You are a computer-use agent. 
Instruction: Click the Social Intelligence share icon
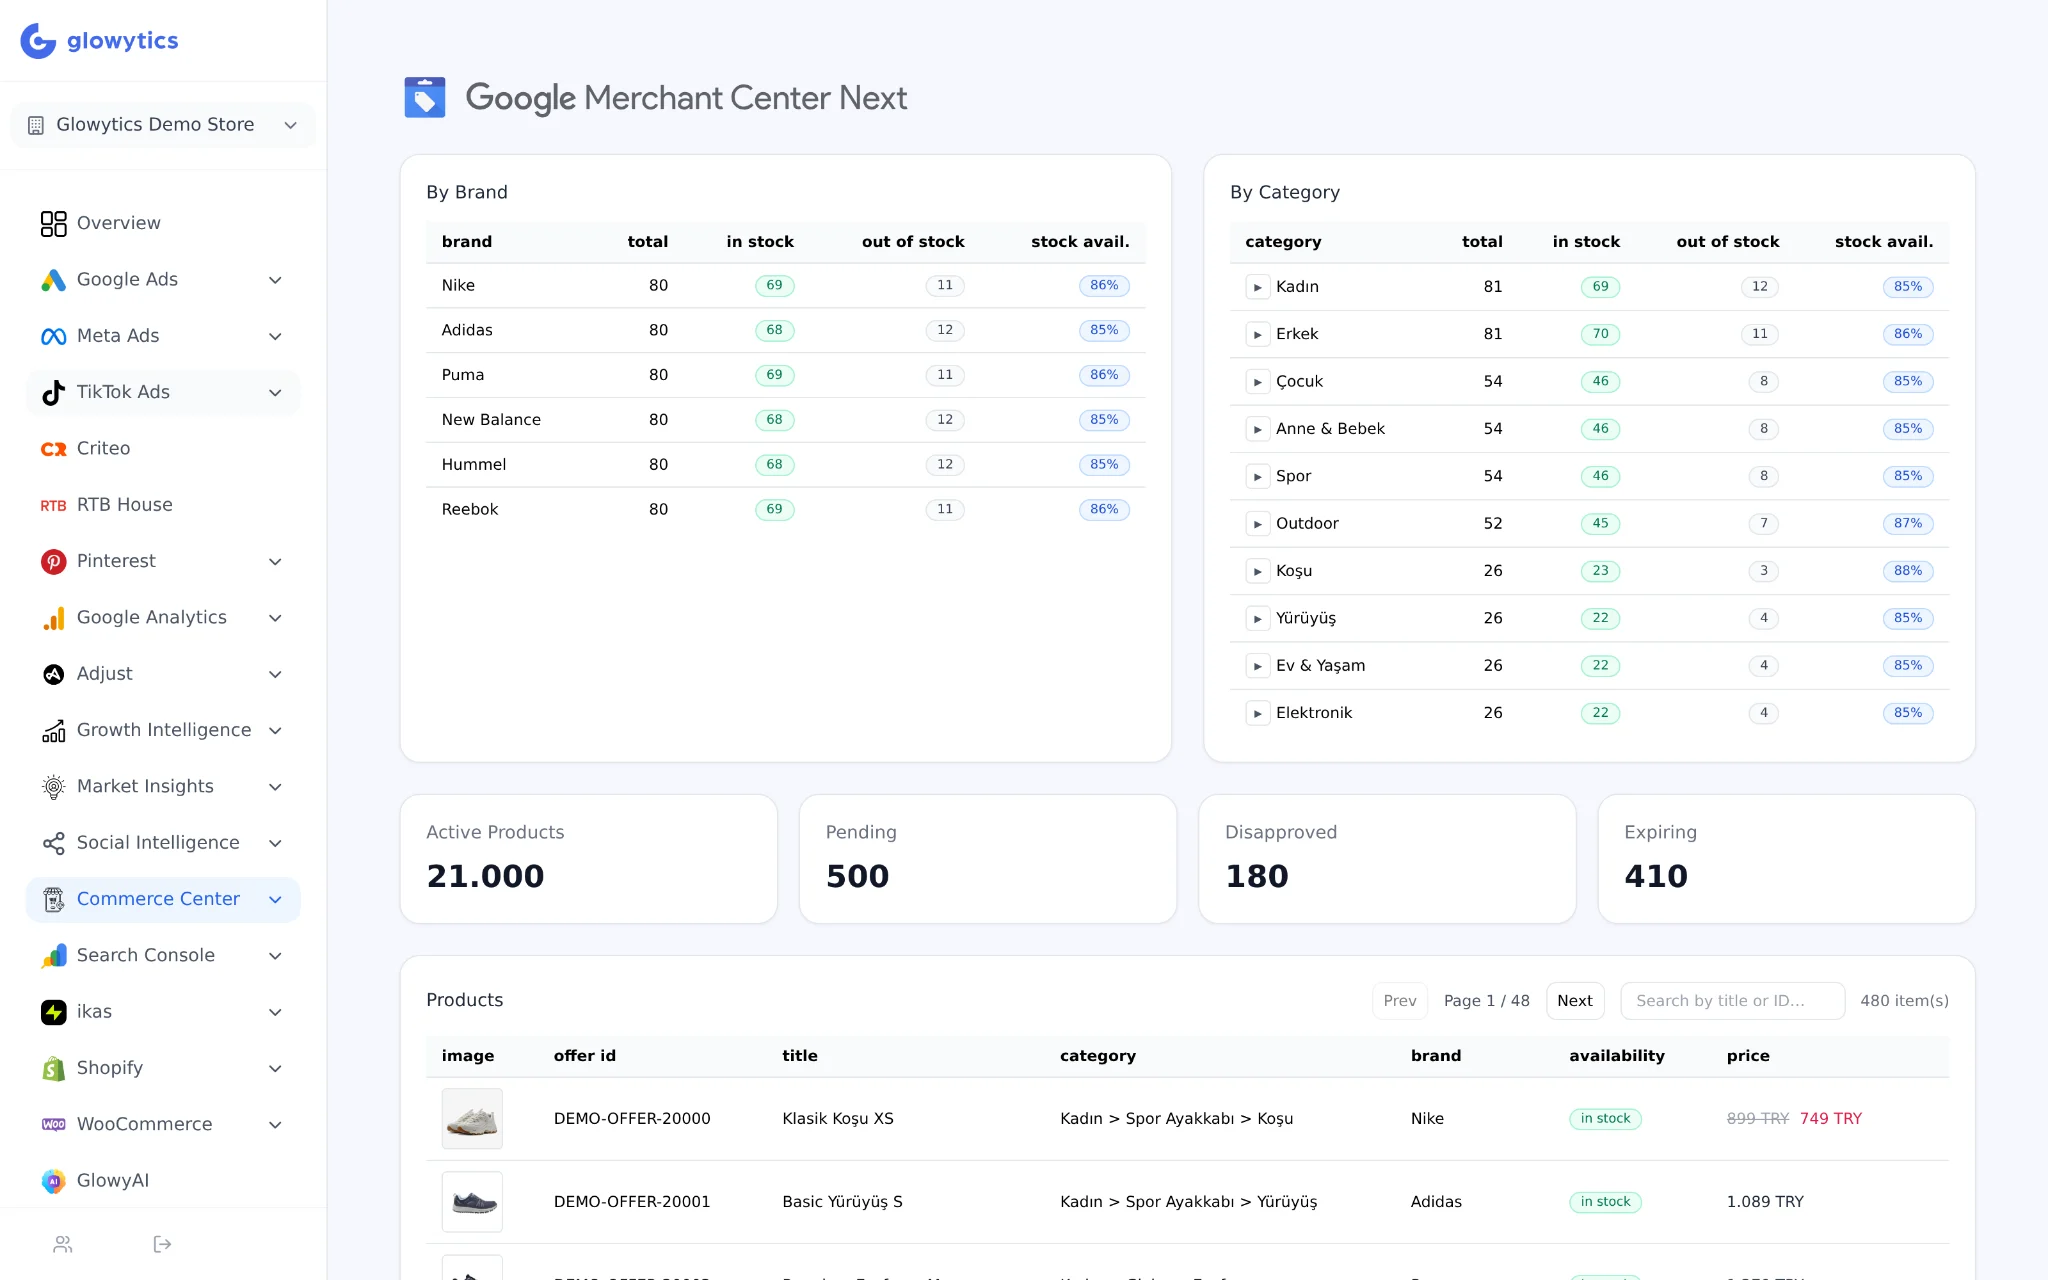tap(54, 843)
